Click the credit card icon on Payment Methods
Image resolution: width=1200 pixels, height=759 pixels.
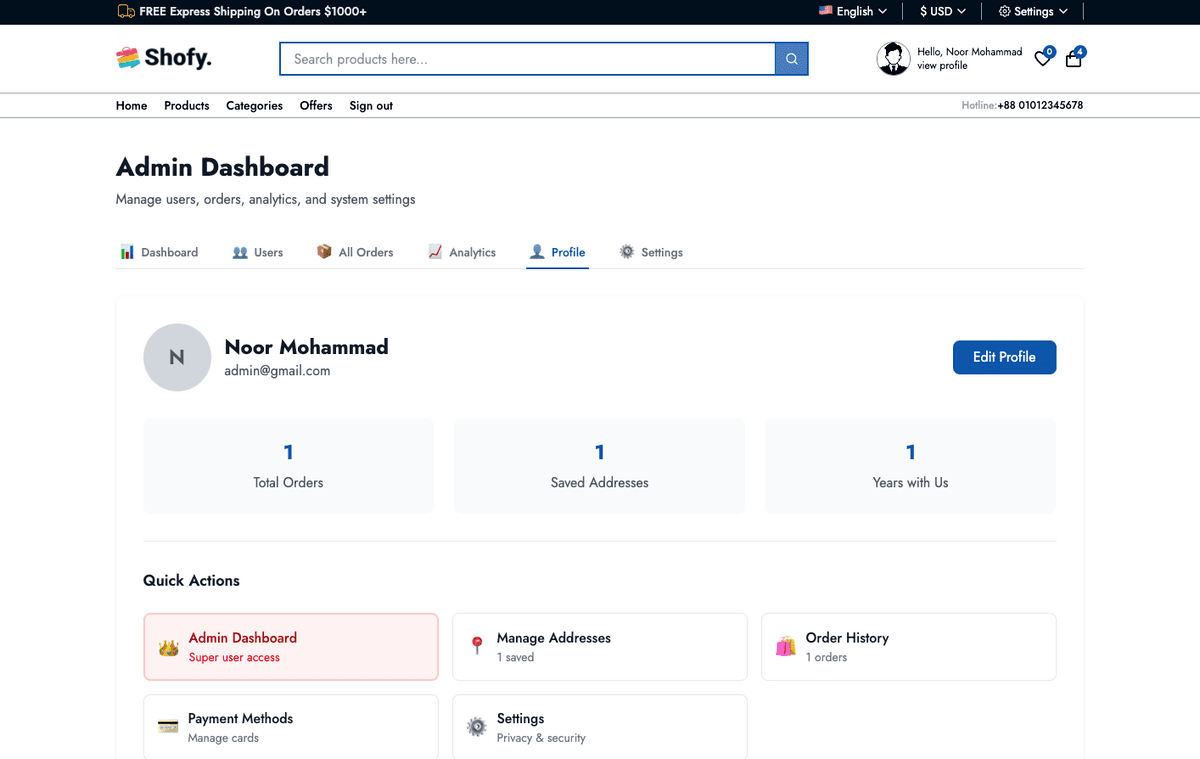coord(168,727)
